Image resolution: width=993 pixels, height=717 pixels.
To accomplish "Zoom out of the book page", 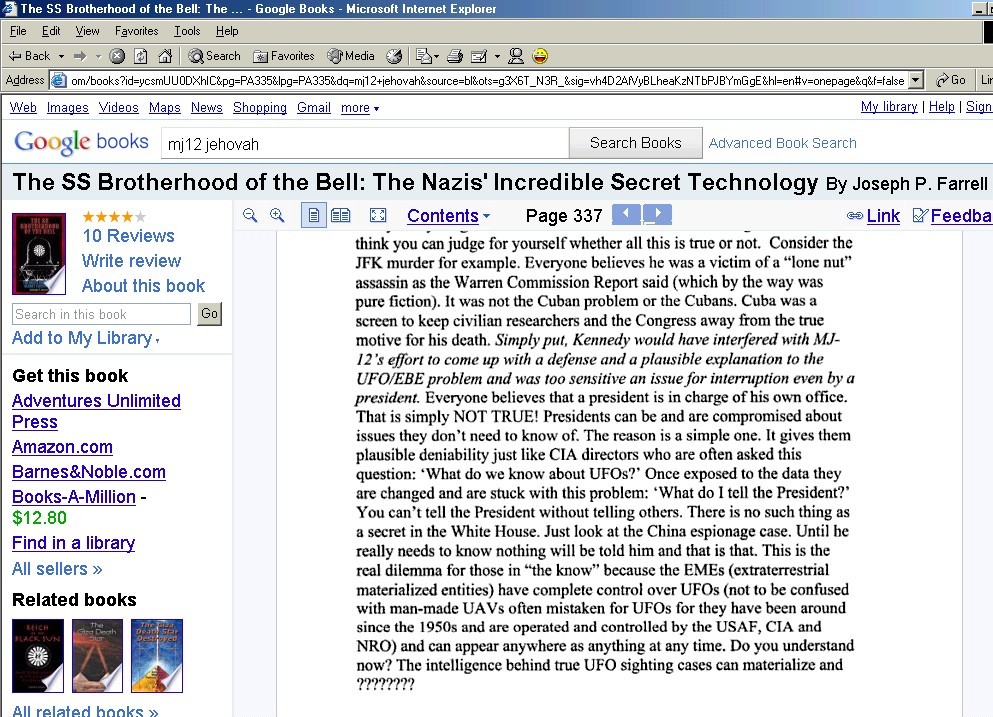I will pos(250,215).
